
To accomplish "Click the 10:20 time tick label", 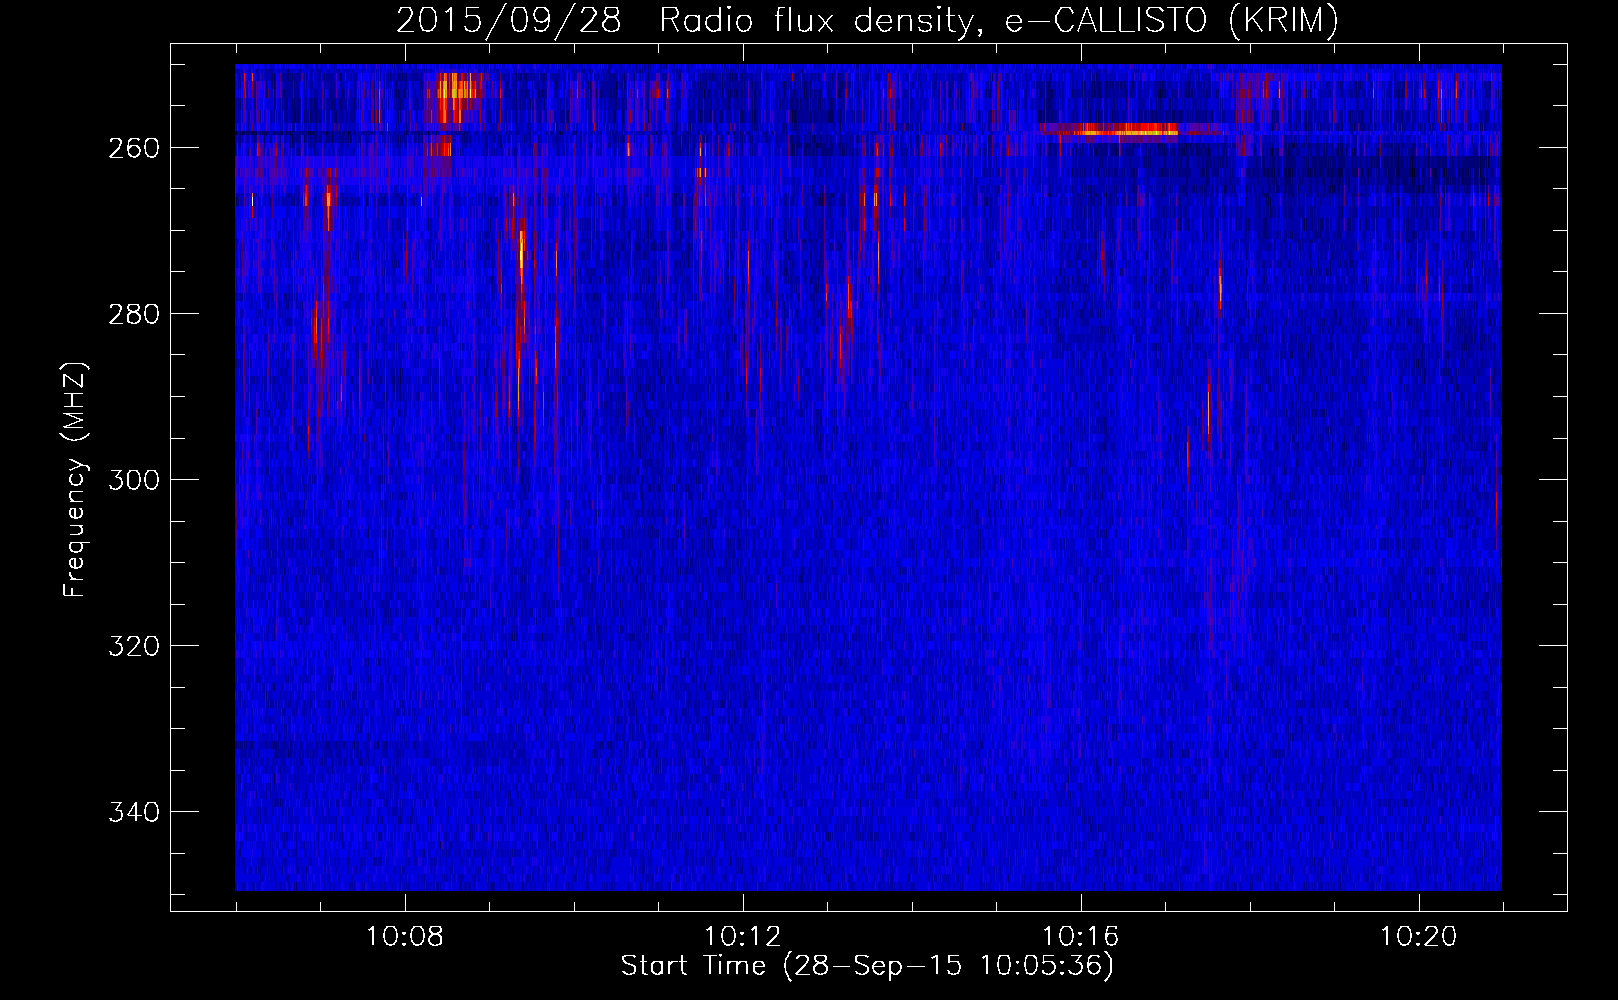I will (1419, 937).
